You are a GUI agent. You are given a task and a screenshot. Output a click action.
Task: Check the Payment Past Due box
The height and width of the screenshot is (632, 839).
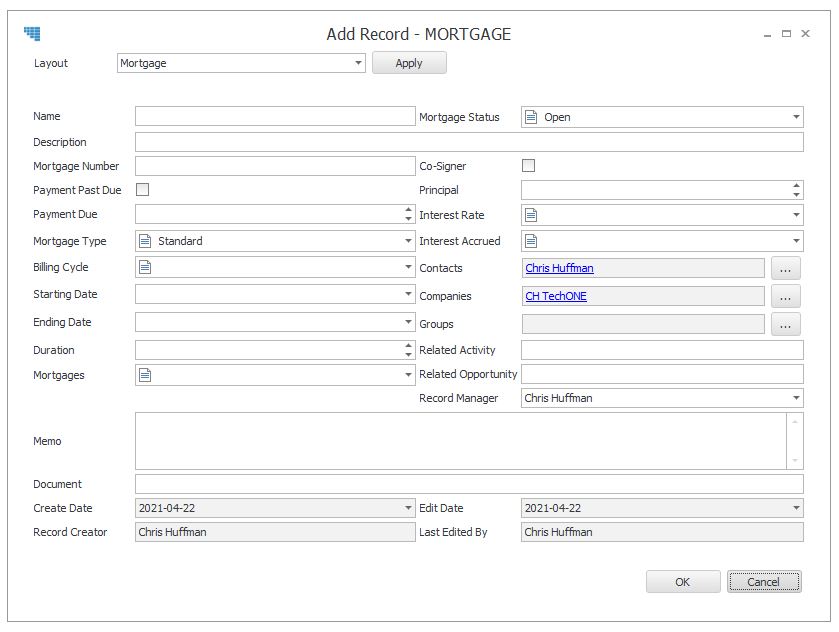(142, 189)
